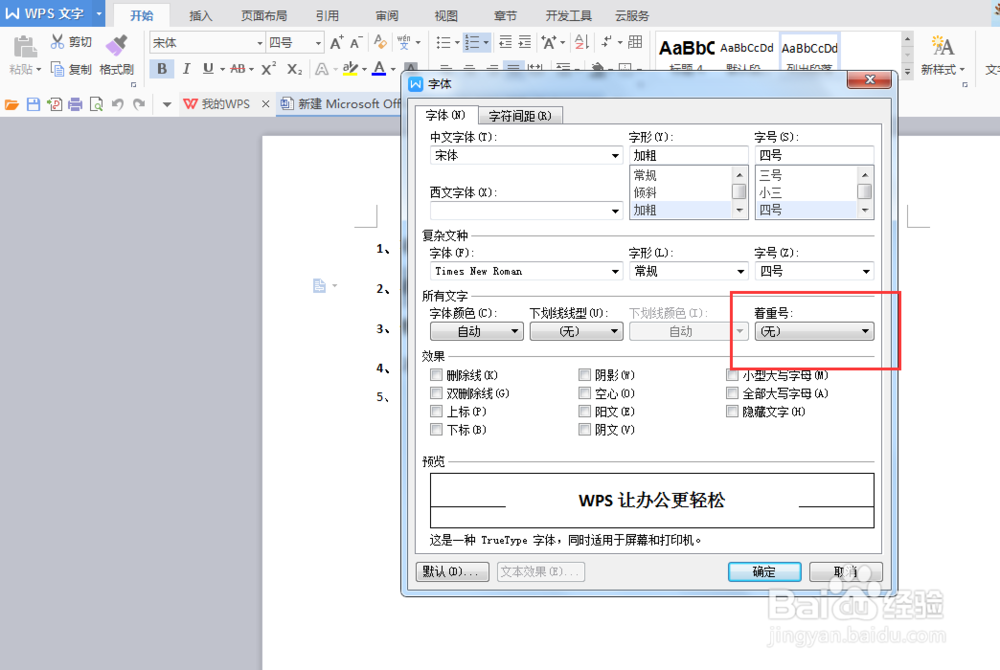Open complex script font dropdown Times New Roman

pyautogui.click(x=526, y=271)
